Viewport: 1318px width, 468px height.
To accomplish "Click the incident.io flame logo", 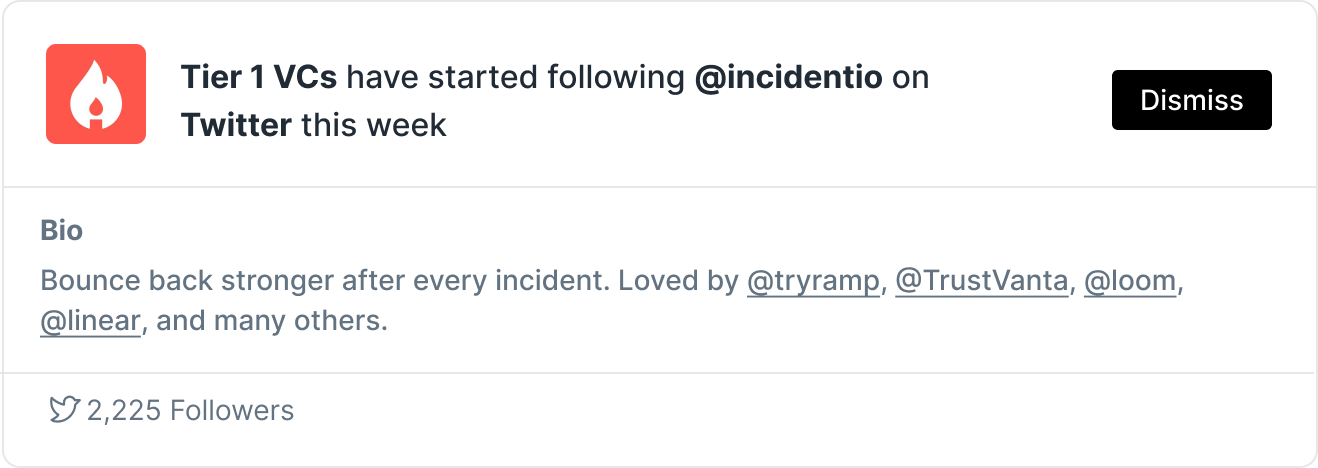I will (x=96, y=94).
